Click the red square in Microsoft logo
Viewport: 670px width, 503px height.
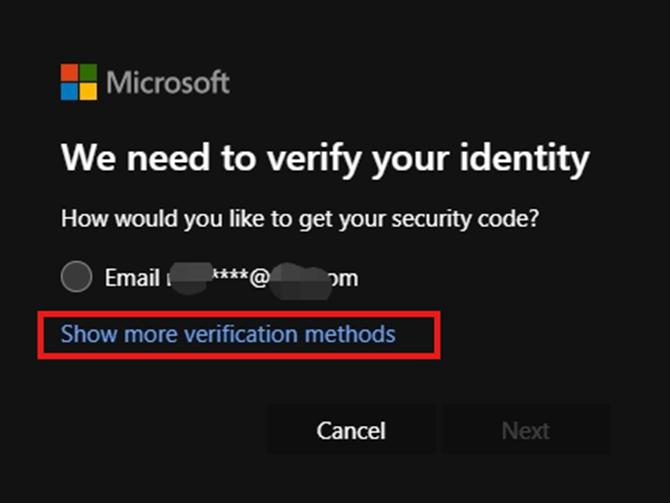click(69, 73)
